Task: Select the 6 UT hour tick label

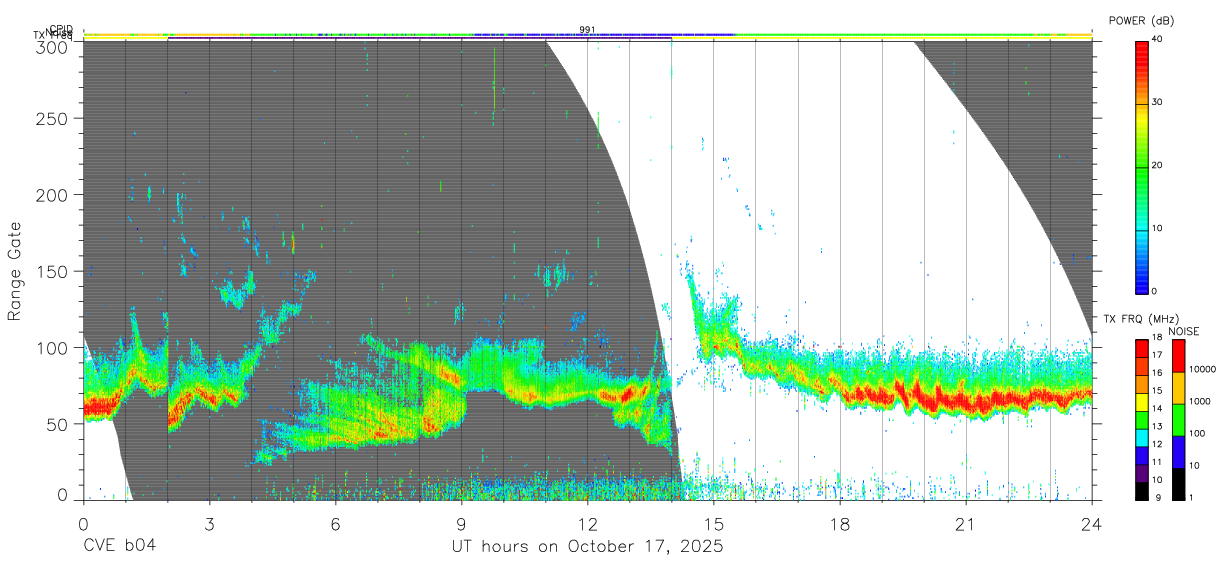Action: pos(335,524)
